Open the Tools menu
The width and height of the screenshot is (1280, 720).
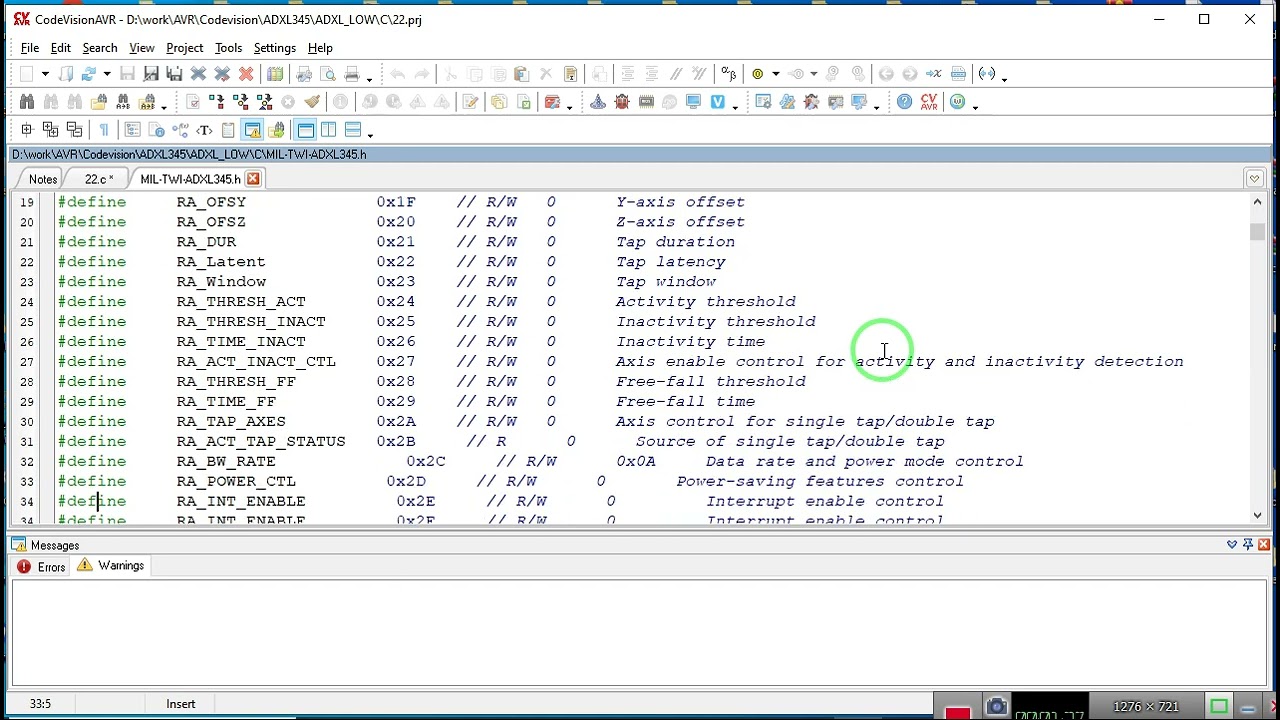pos(228,48)
